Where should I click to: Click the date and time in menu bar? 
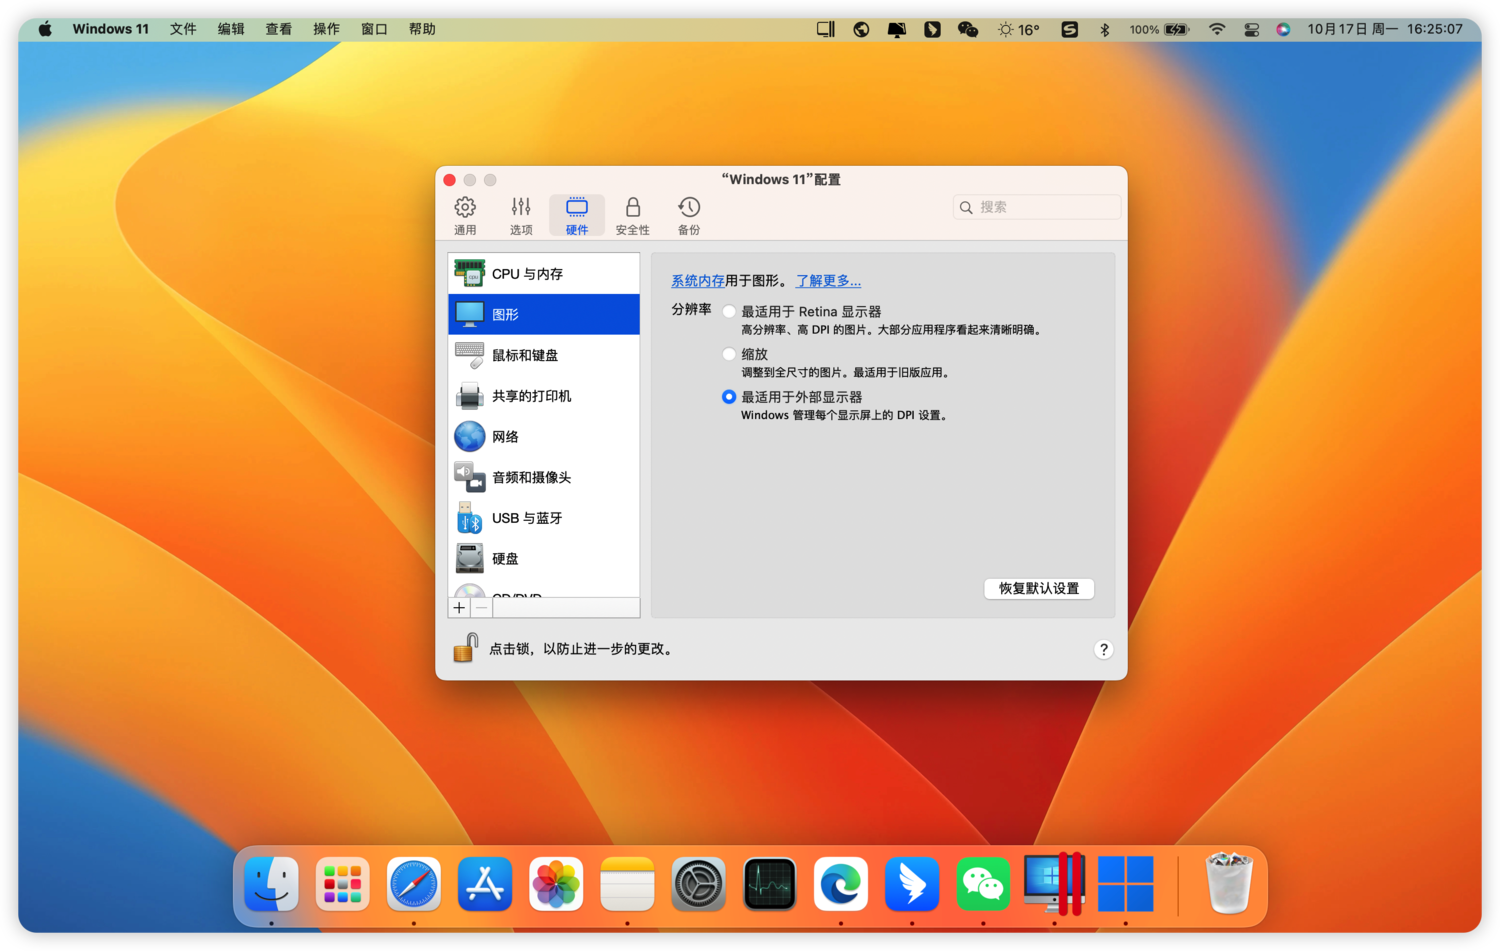tap(1385, 29)
